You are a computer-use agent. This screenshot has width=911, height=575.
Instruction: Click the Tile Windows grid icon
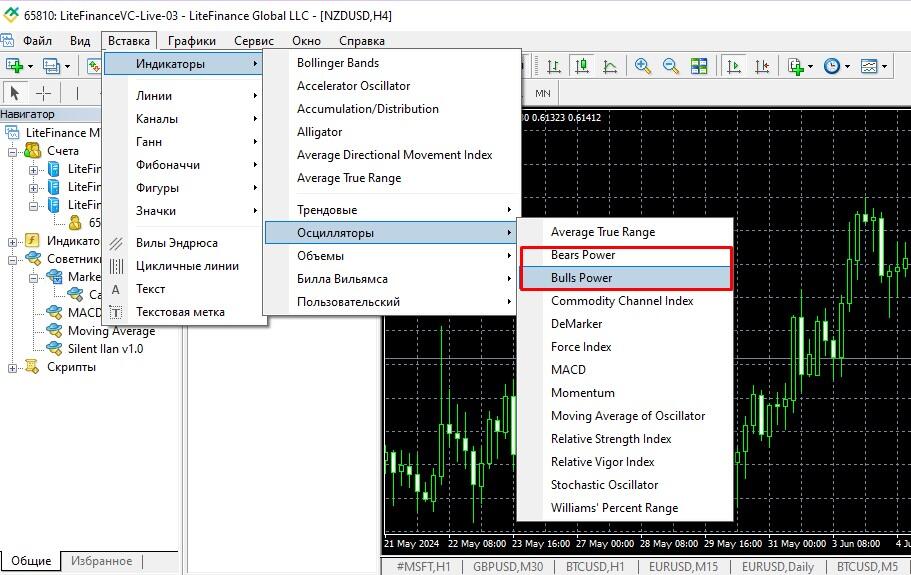click(x=699, y=66)
